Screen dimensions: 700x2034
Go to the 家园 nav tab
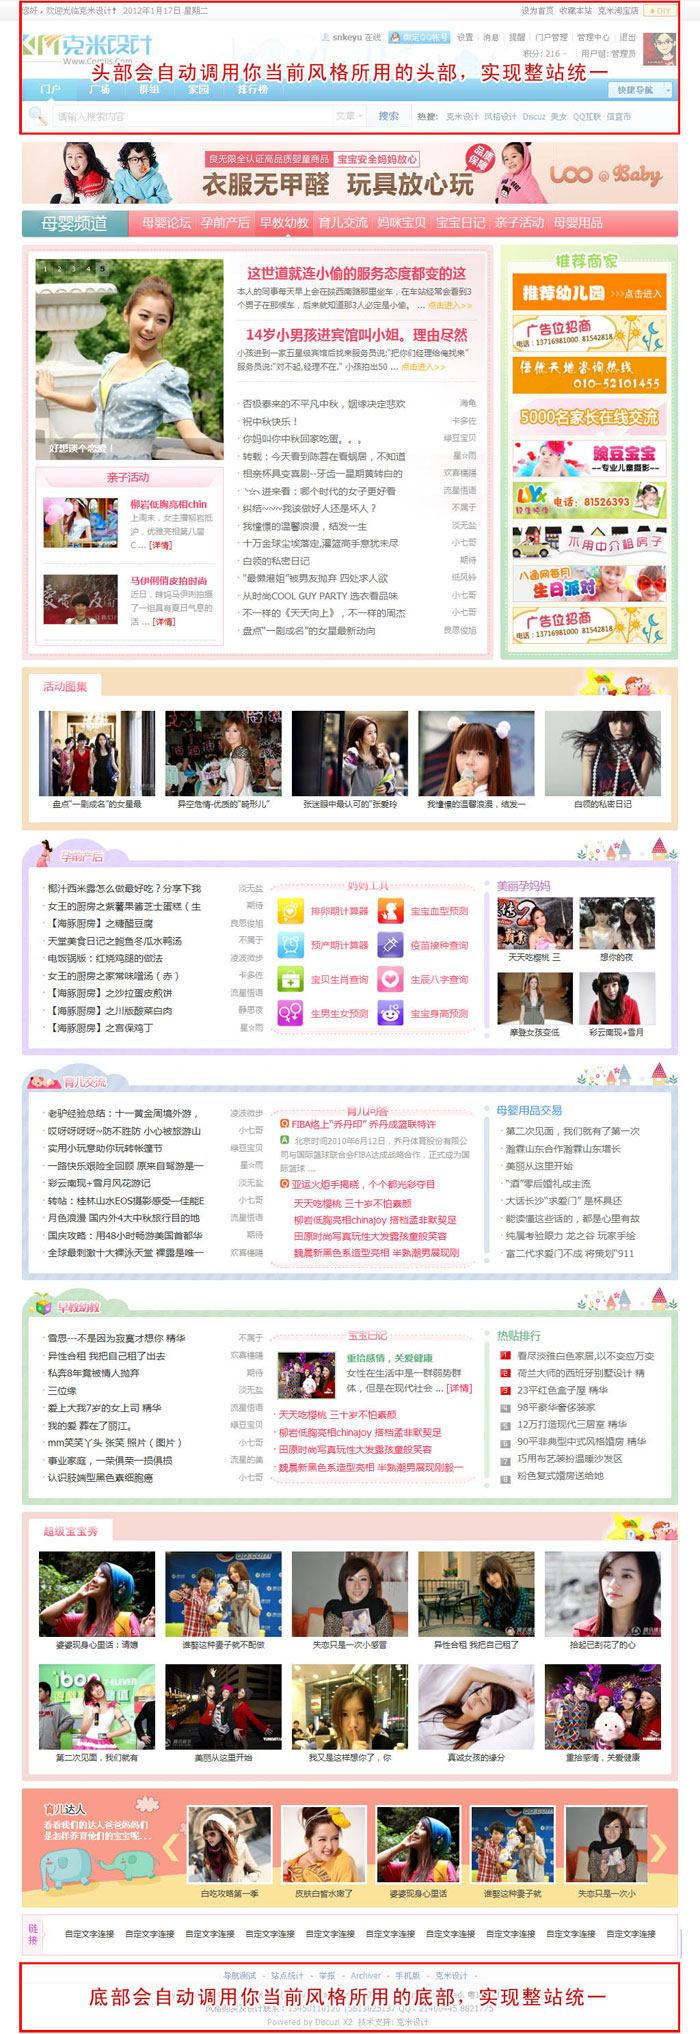click(x=199, y=89)
